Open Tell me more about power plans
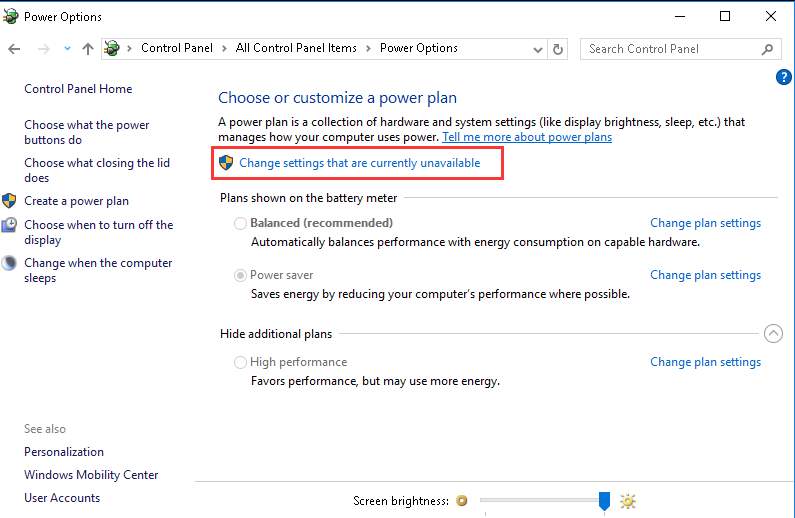 pyautogui.click(x=527, y=137)
